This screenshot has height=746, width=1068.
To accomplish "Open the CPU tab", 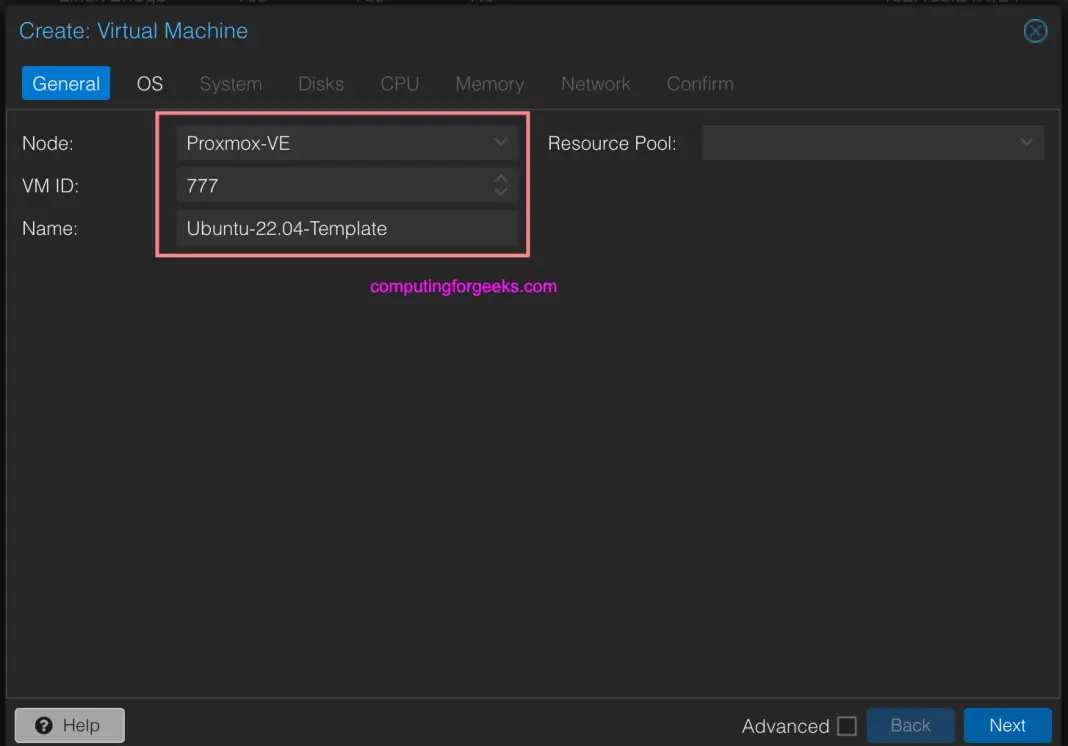I will click(x=399, y=84).
